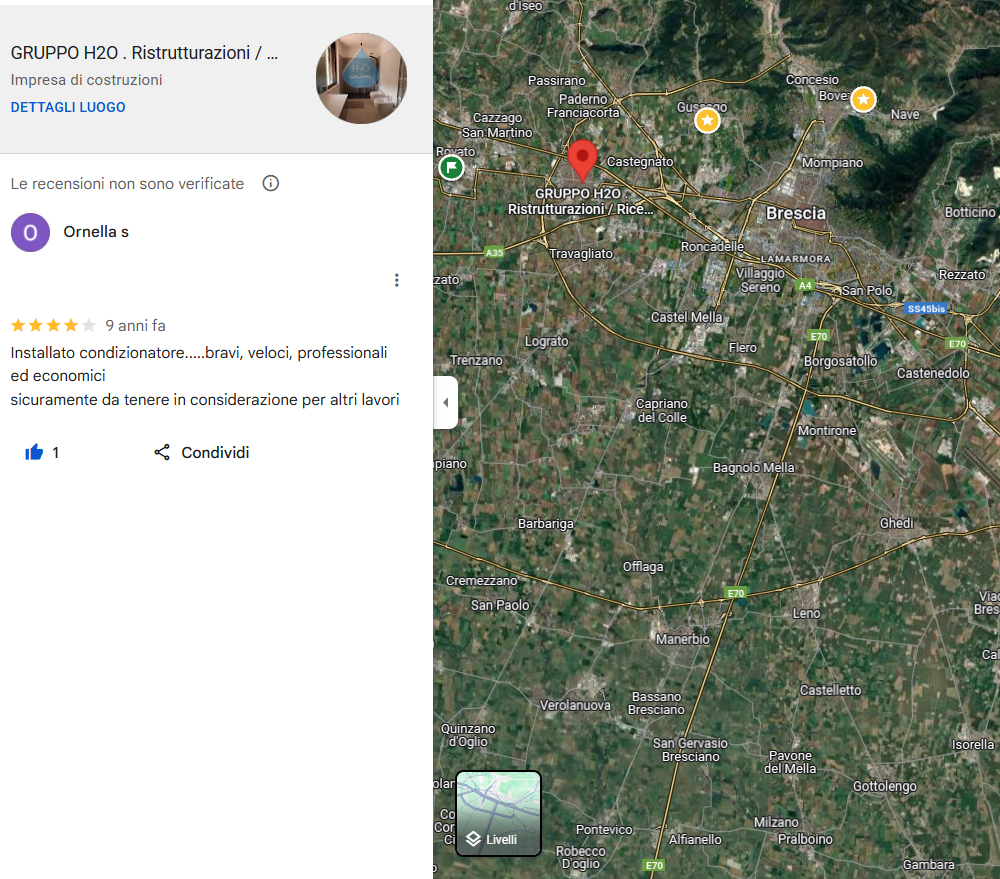Click the Condividi share button
Screen dimensions: 1000x879
point(202,452)
